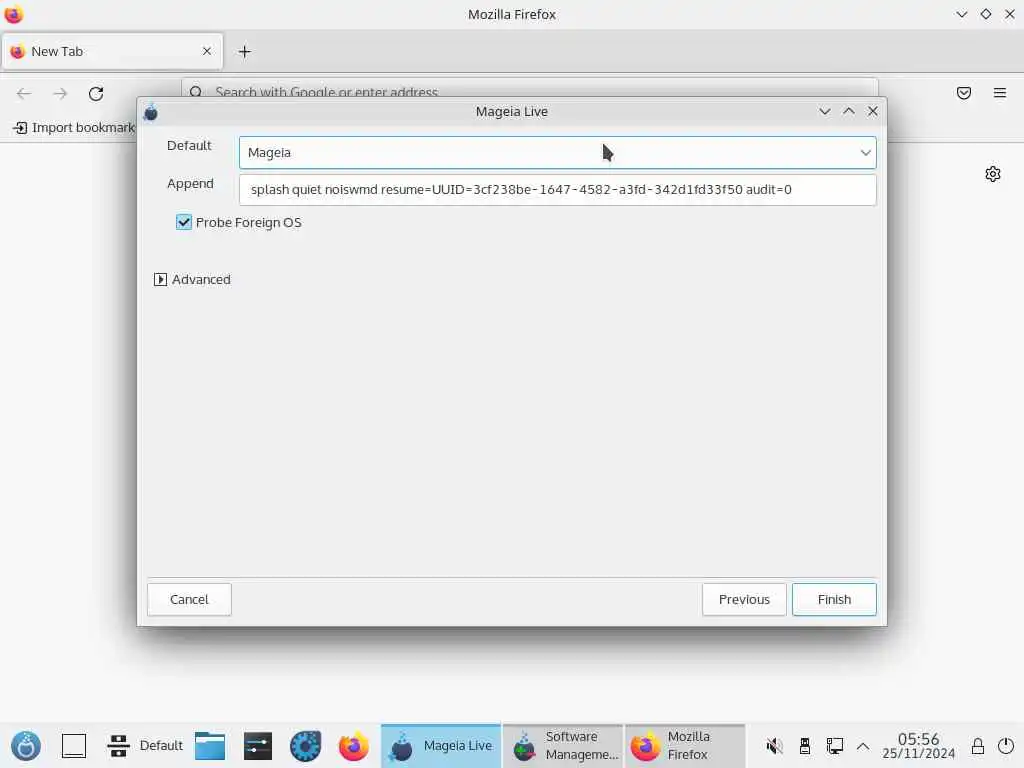The width and height of the screenshot is (1024, 768).
Task: Expand hidden system tray icons
Action: tap(863, 746)
